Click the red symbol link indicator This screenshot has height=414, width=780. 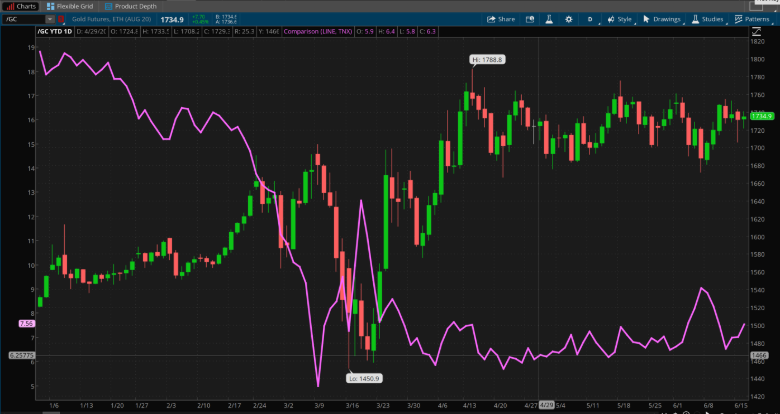pos(61,19)
